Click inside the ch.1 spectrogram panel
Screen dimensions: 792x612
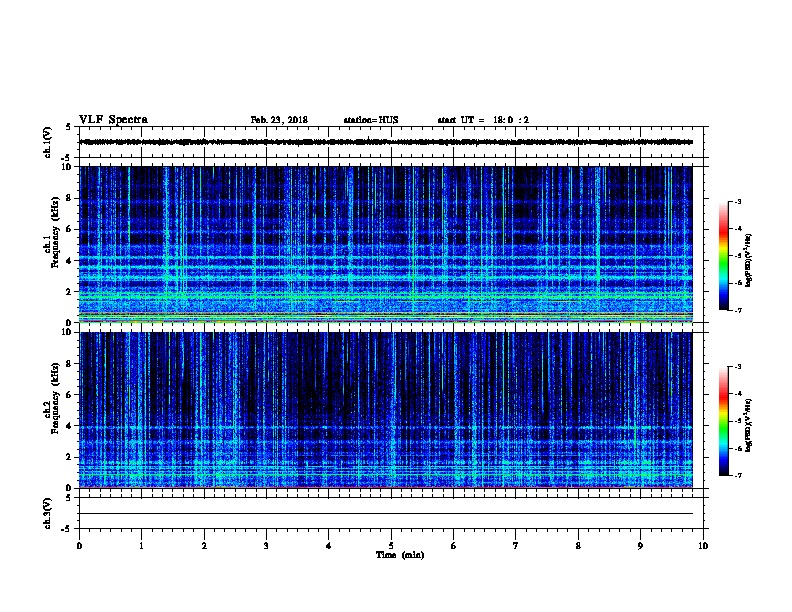[x=386, y=244]
